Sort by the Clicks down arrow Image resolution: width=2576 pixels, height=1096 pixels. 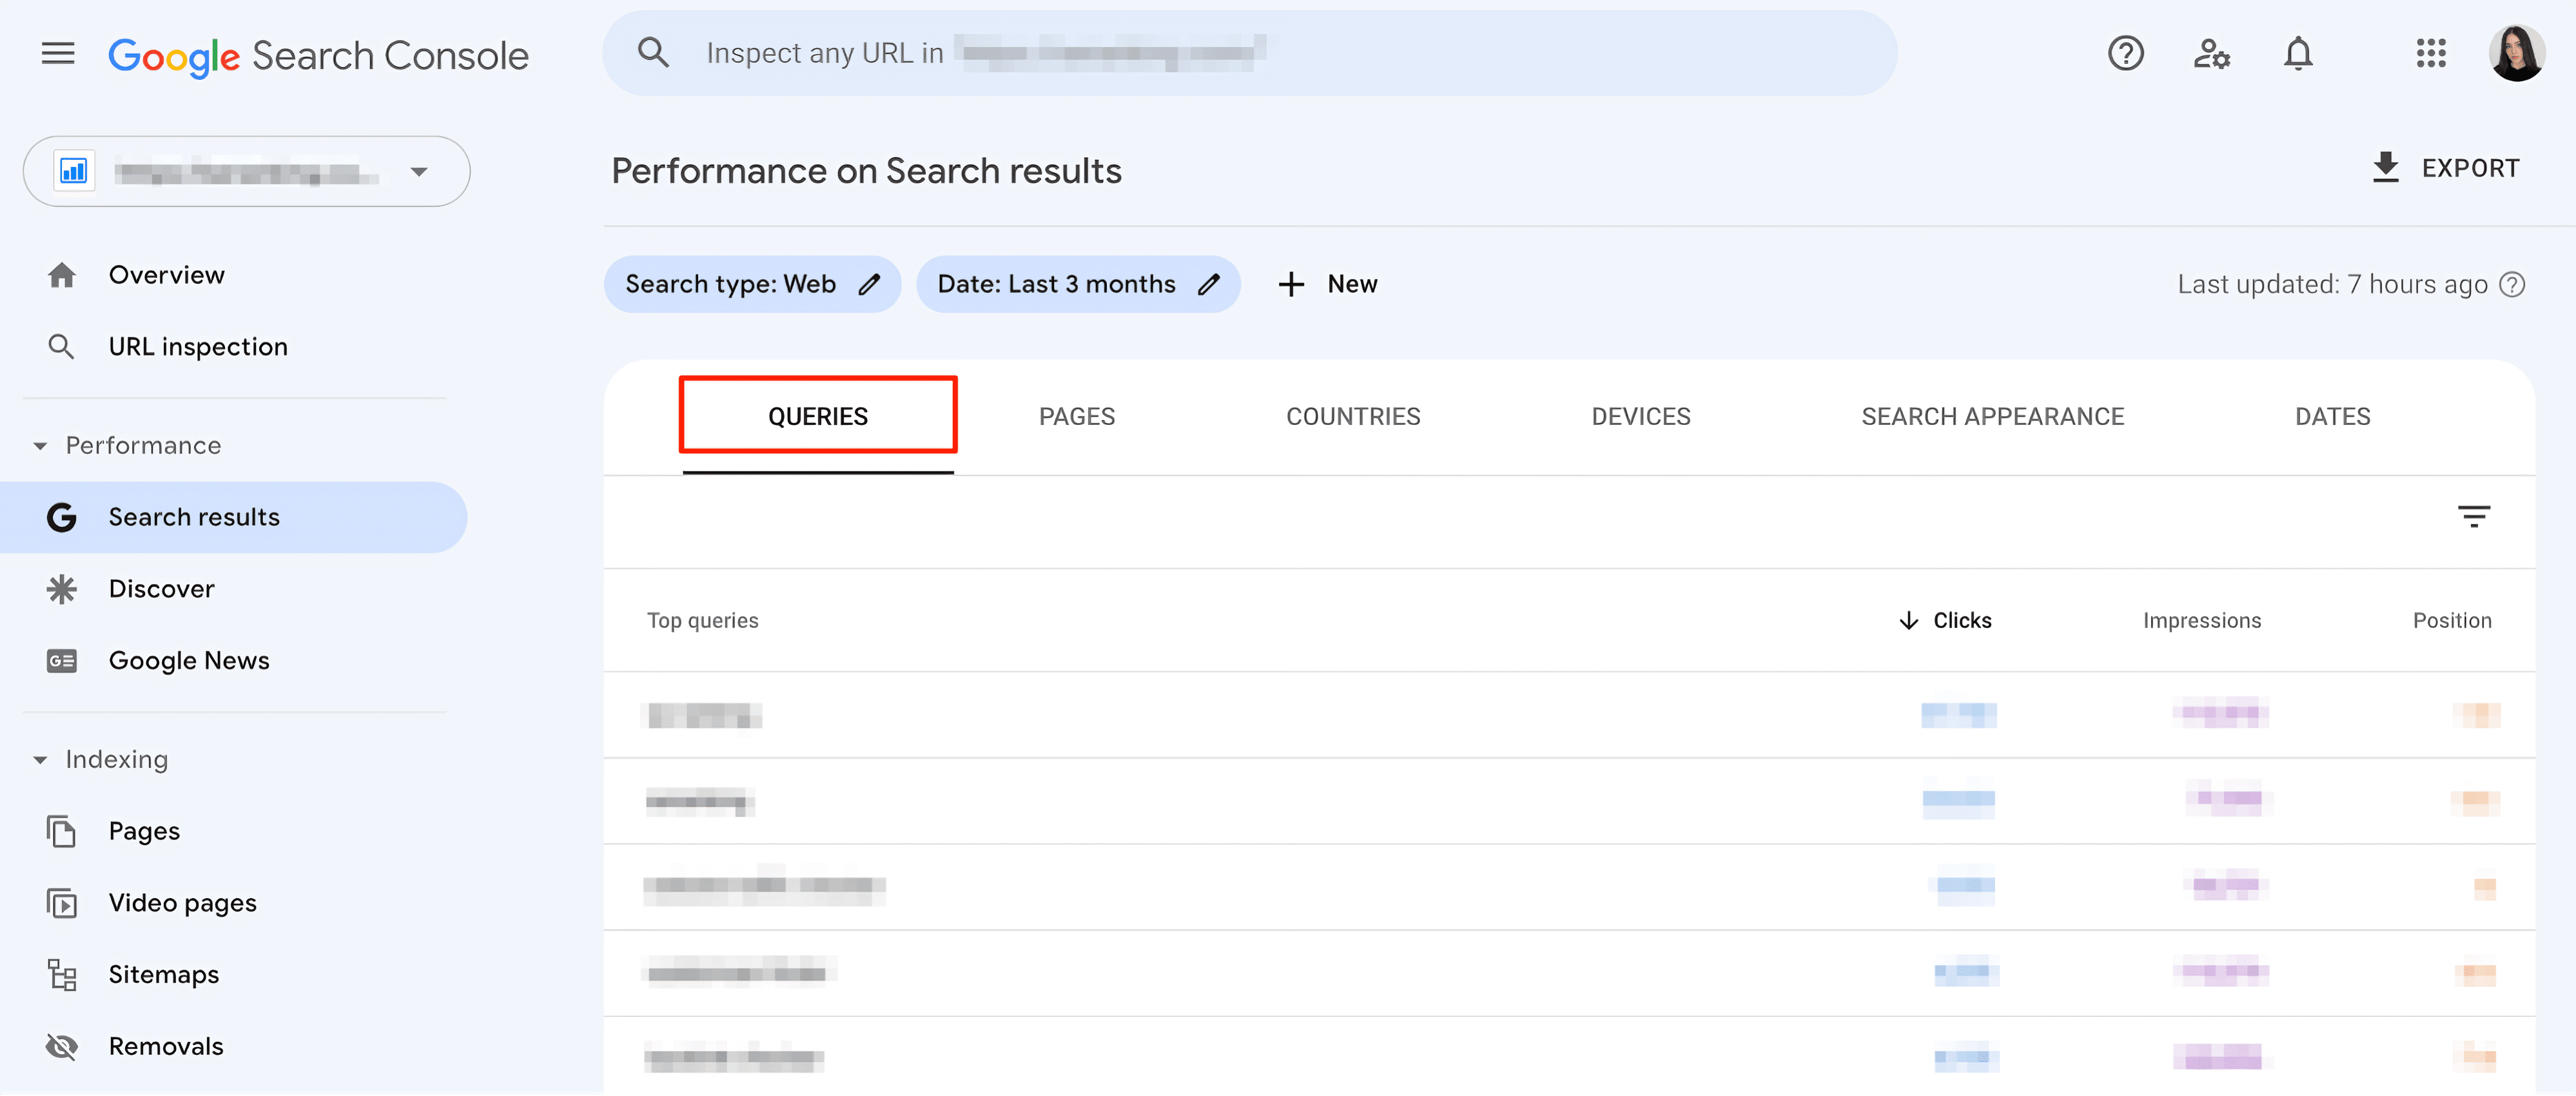coord(1908,621)
